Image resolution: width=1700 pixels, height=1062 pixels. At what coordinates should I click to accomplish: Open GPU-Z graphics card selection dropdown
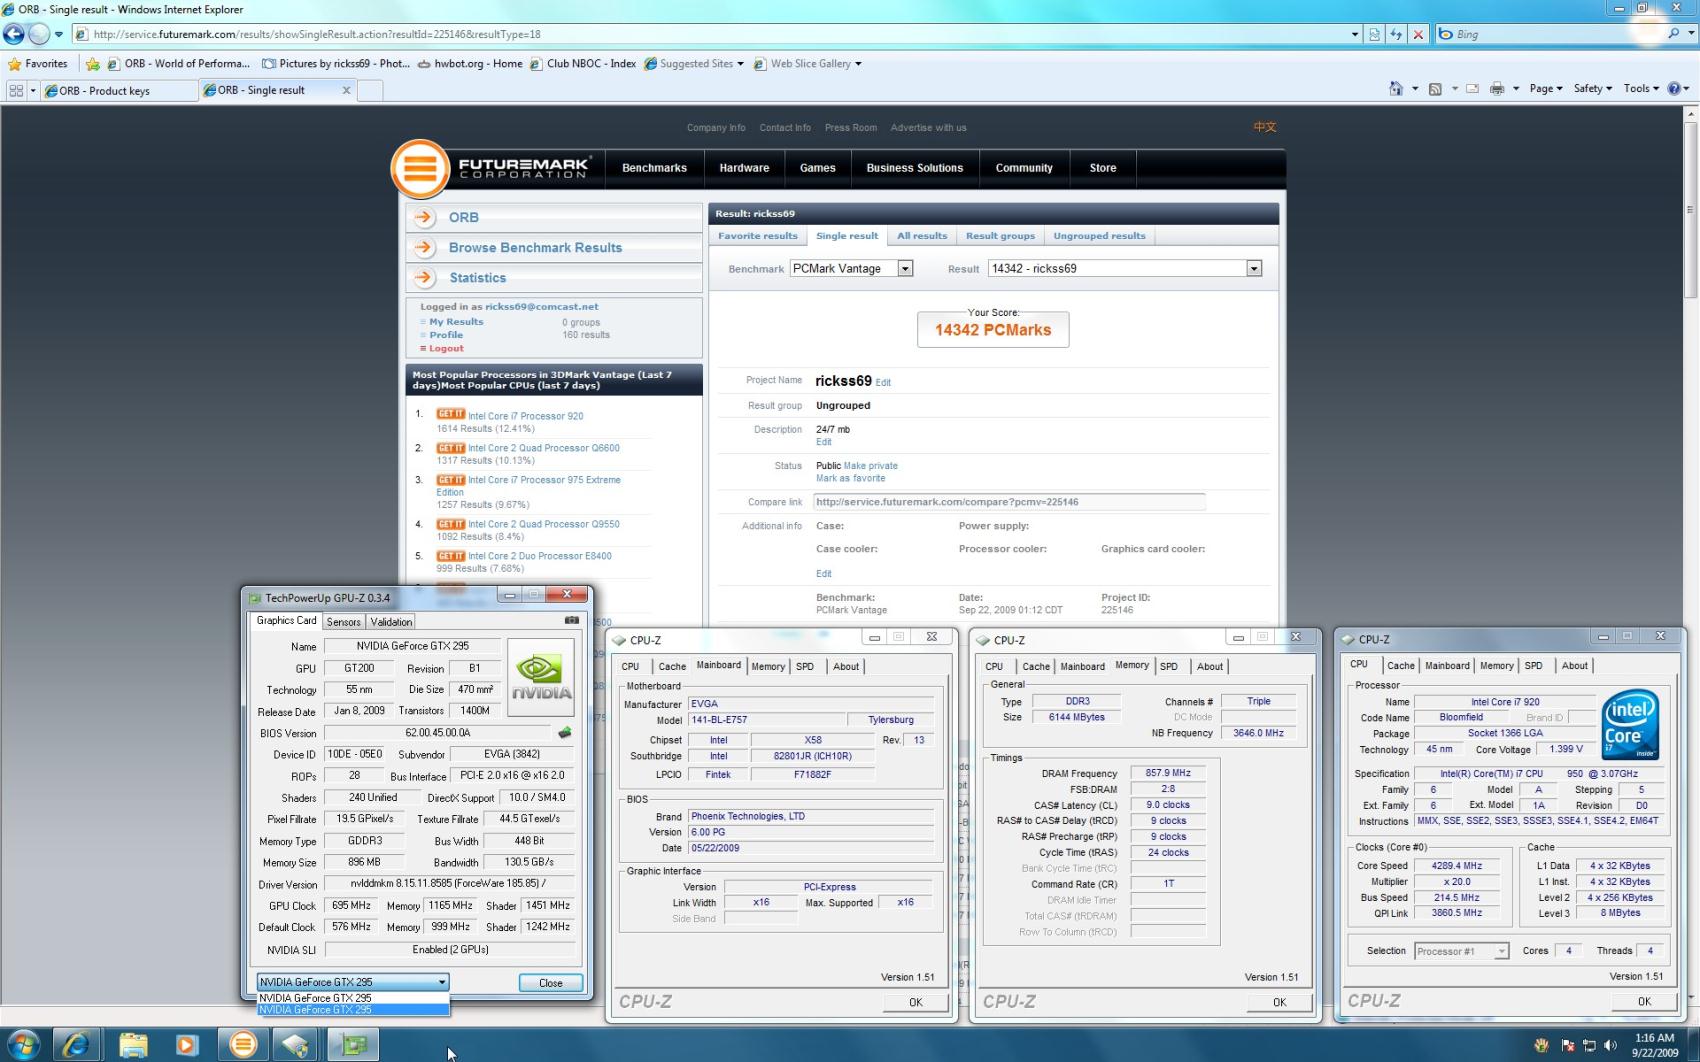353,982
